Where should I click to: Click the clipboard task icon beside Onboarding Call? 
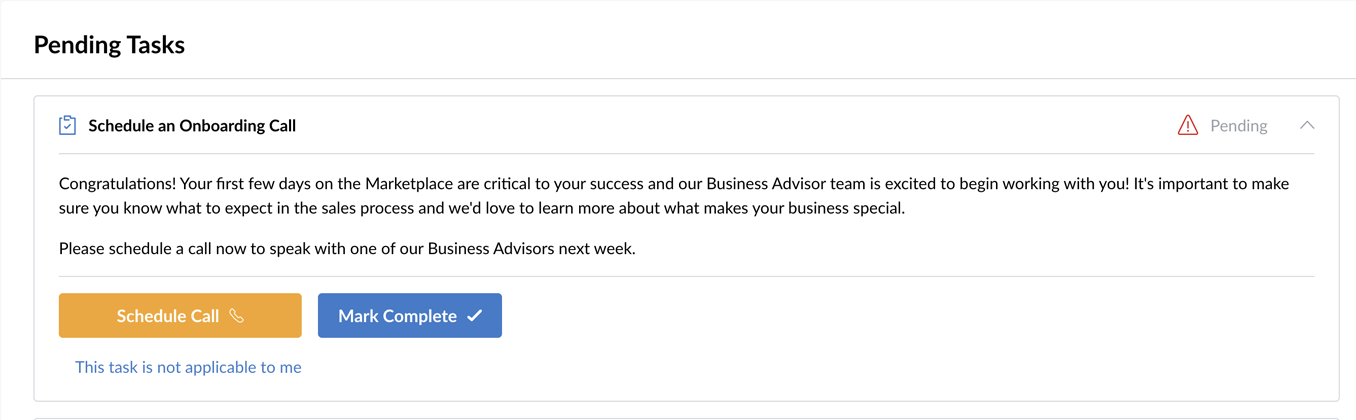(67, 125)
